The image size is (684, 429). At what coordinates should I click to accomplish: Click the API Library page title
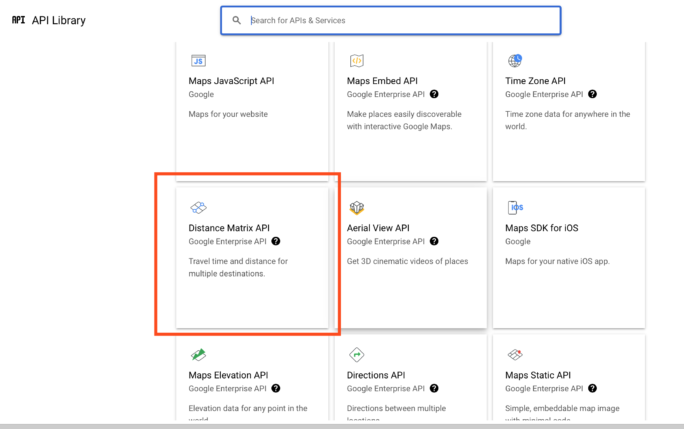[59, 20]
